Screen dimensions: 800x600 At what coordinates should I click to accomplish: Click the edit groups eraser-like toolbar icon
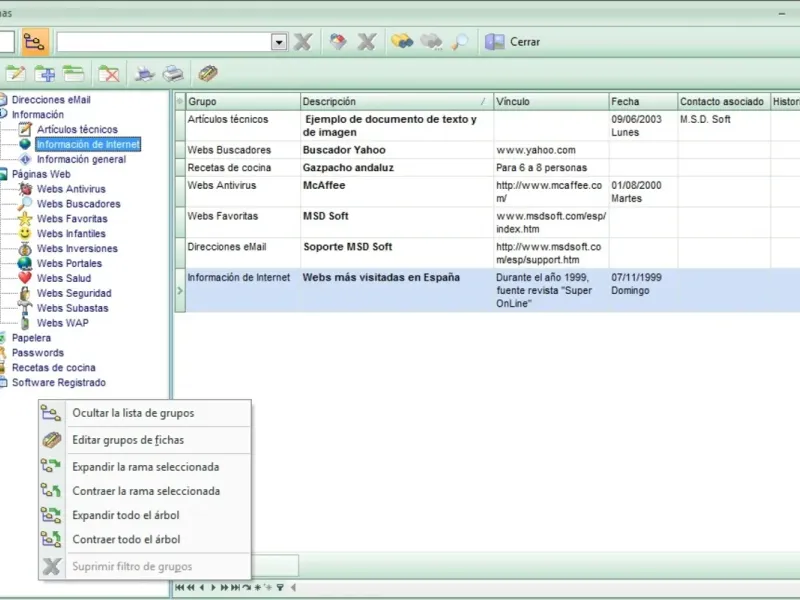coord(208,73)
